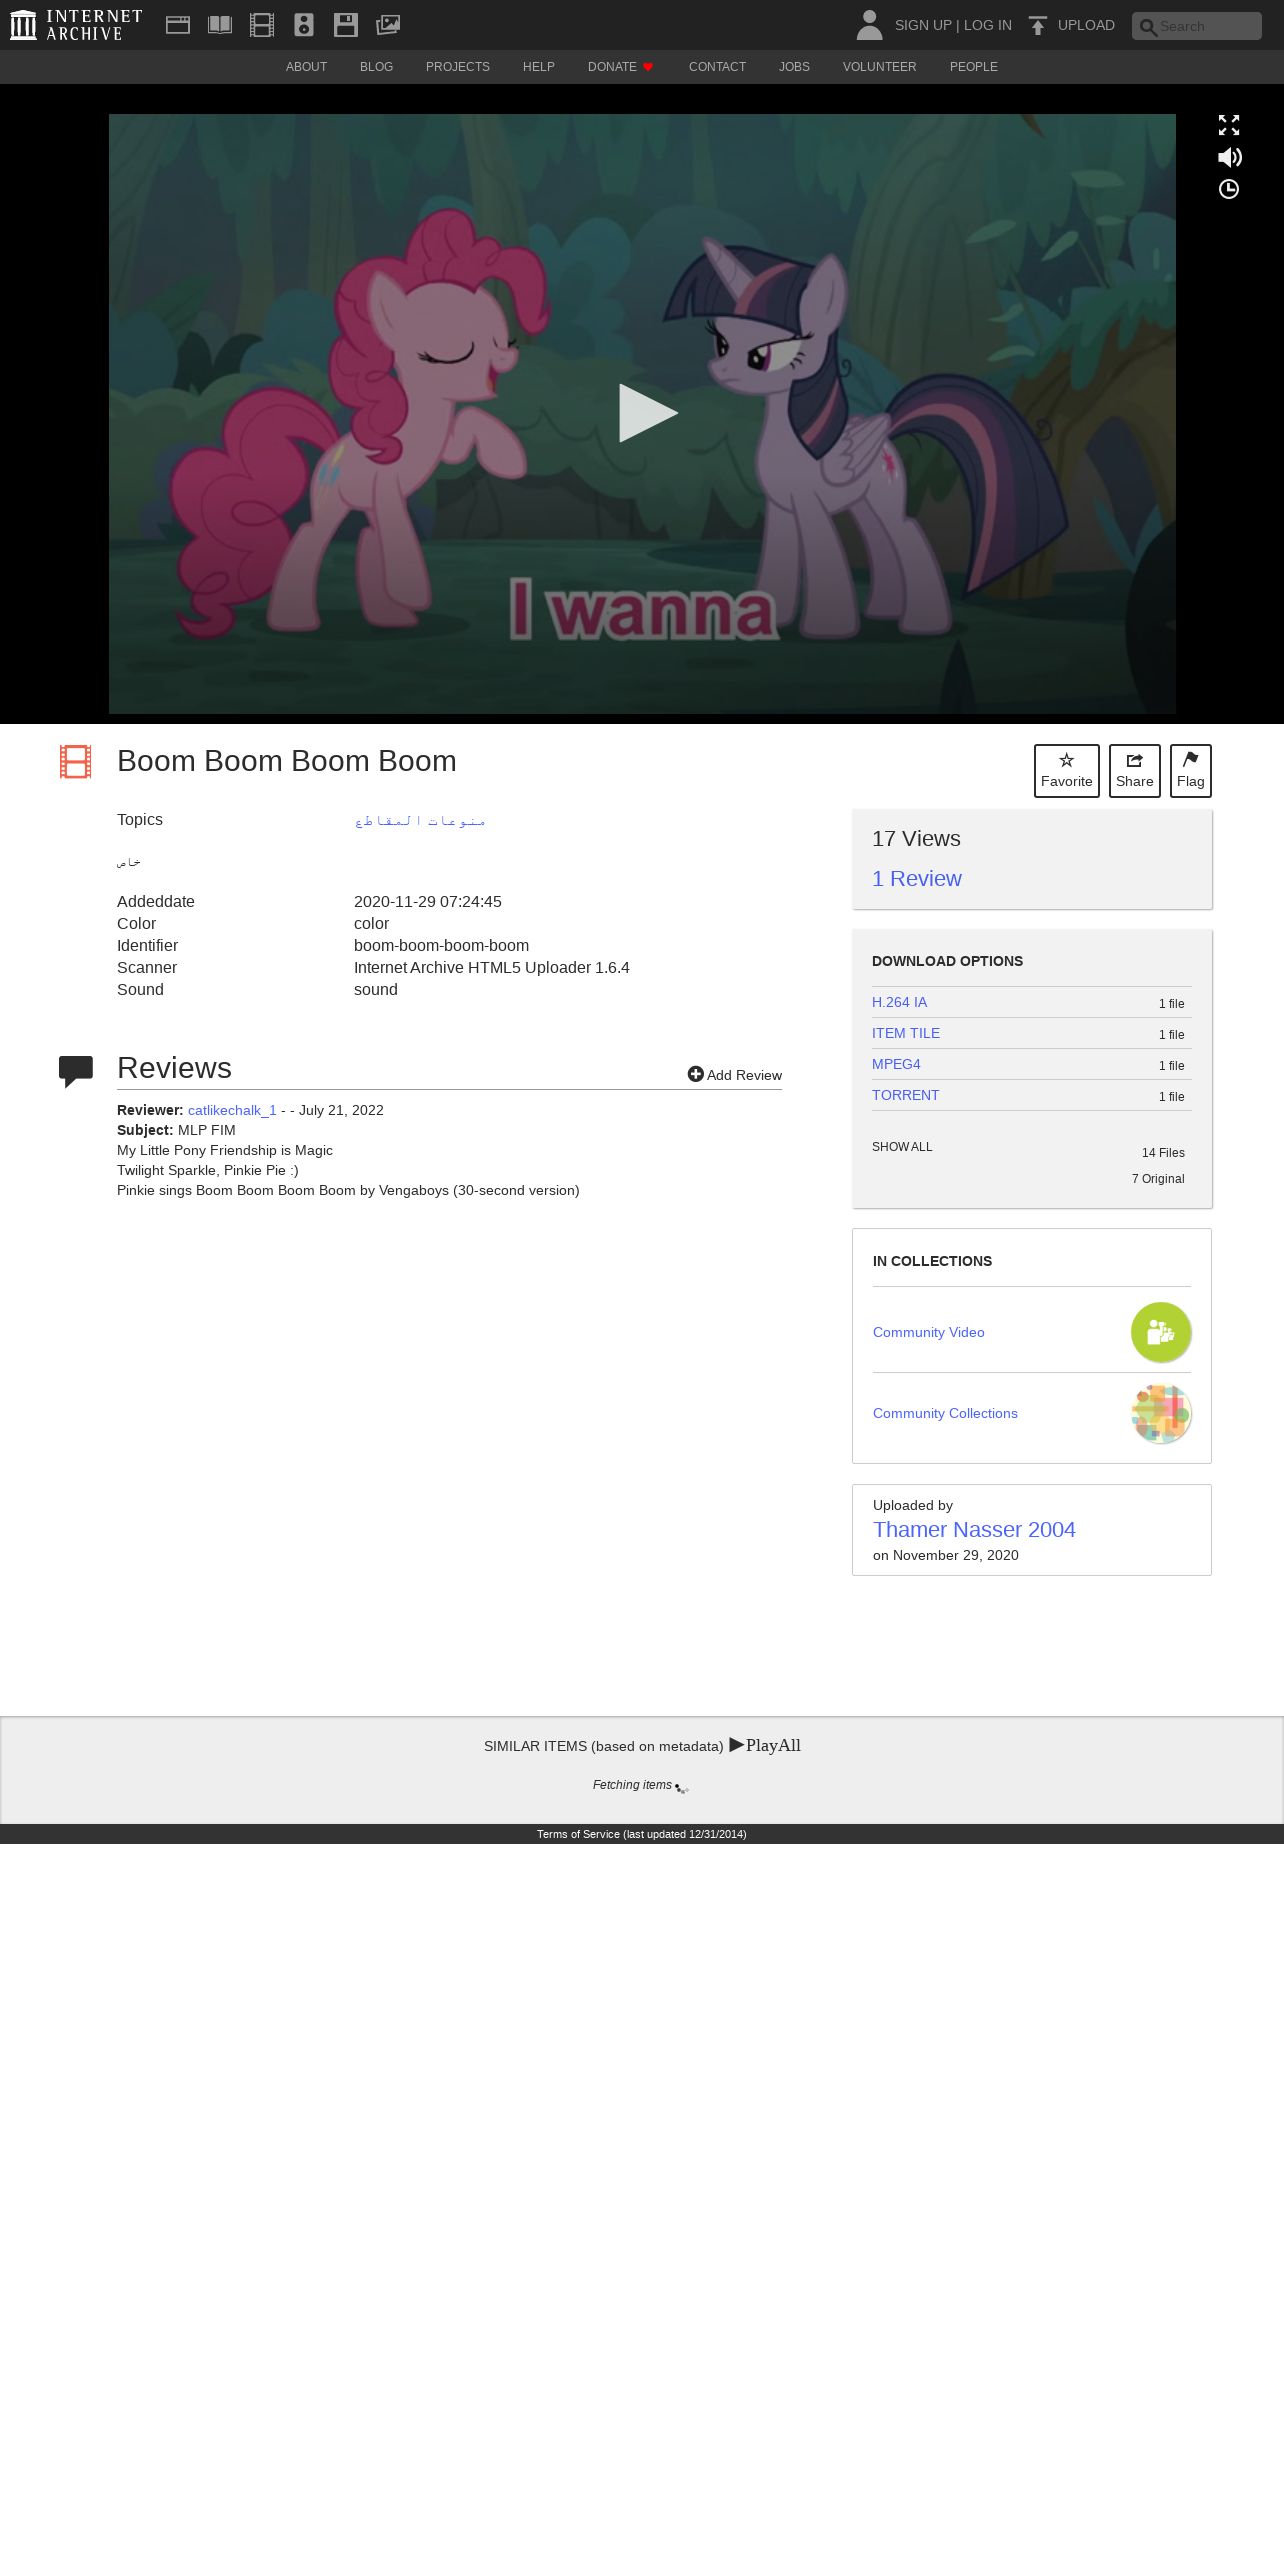The image size is (1284, 2568).
Task: Click SHOW ALL downloads
Action: click(902, 1147)
